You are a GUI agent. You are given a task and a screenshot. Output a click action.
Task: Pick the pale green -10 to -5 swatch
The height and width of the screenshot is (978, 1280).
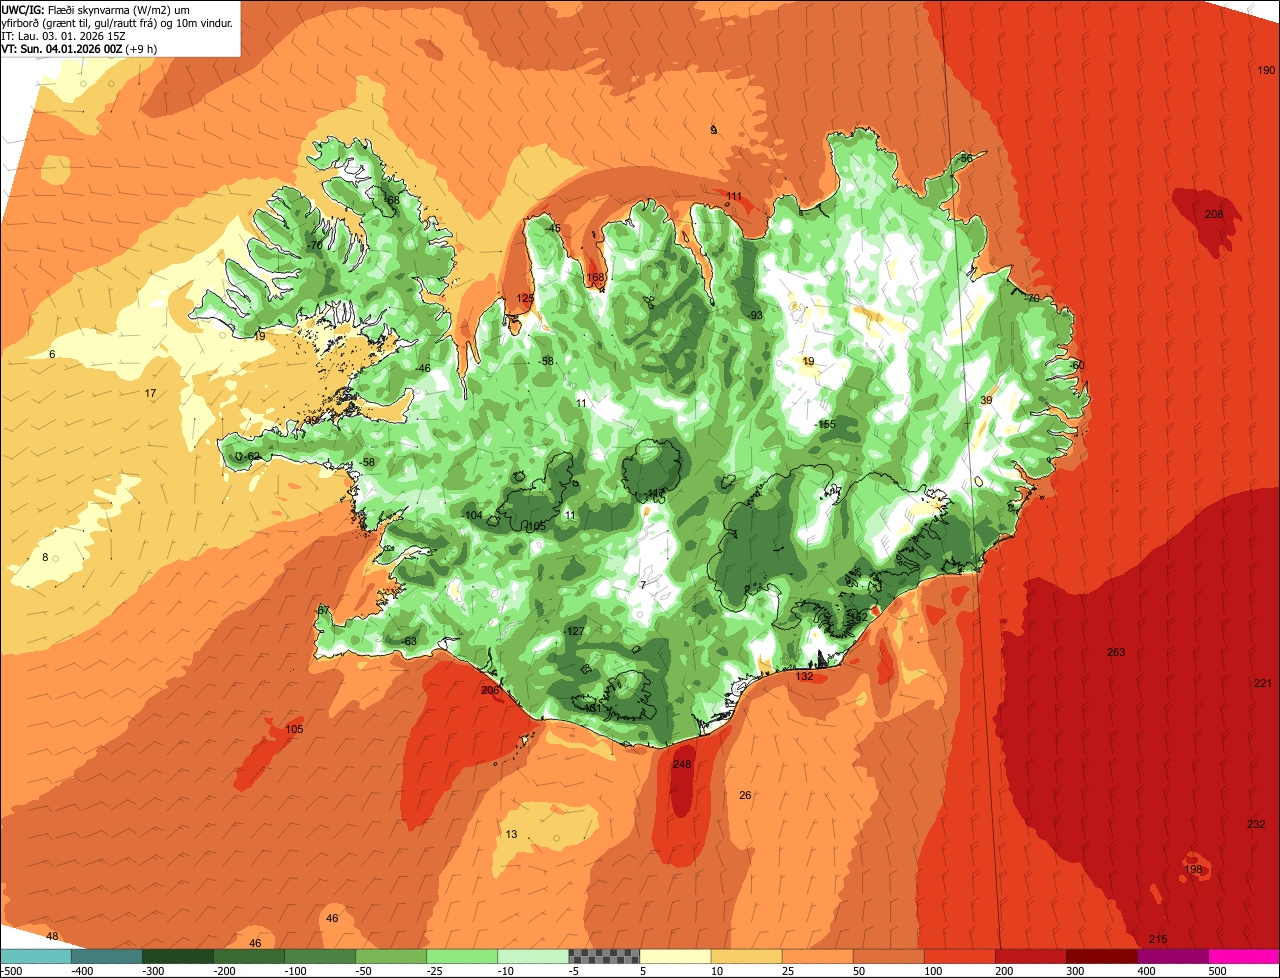[x=533, y=956]
